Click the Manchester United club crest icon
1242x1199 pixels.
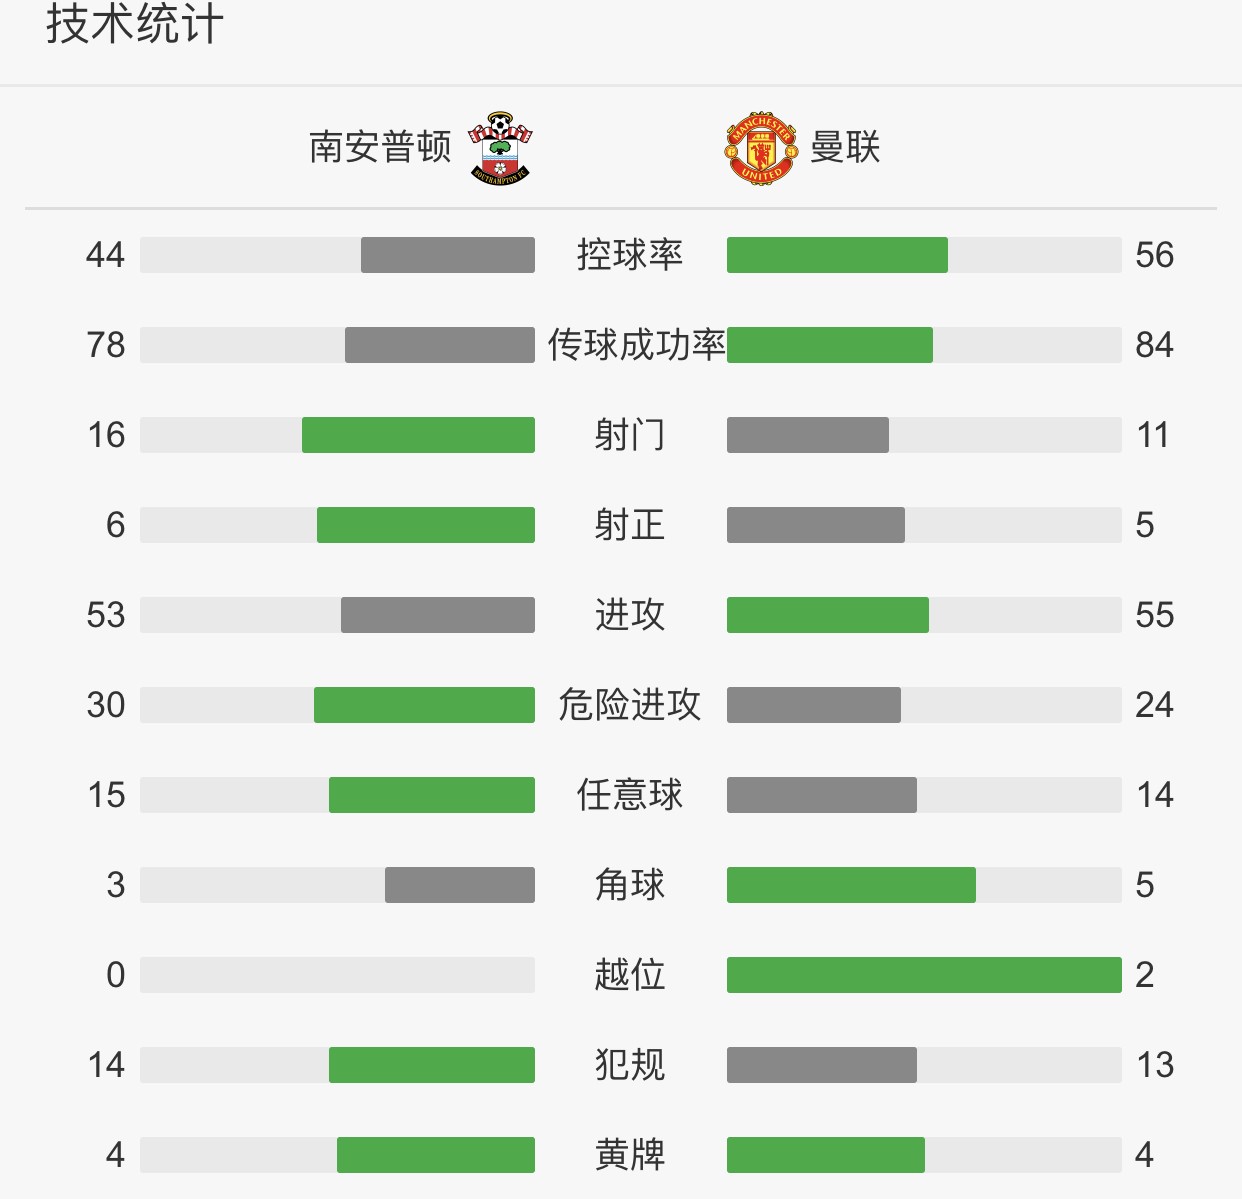pyautogui.click(x=761, y=148)
